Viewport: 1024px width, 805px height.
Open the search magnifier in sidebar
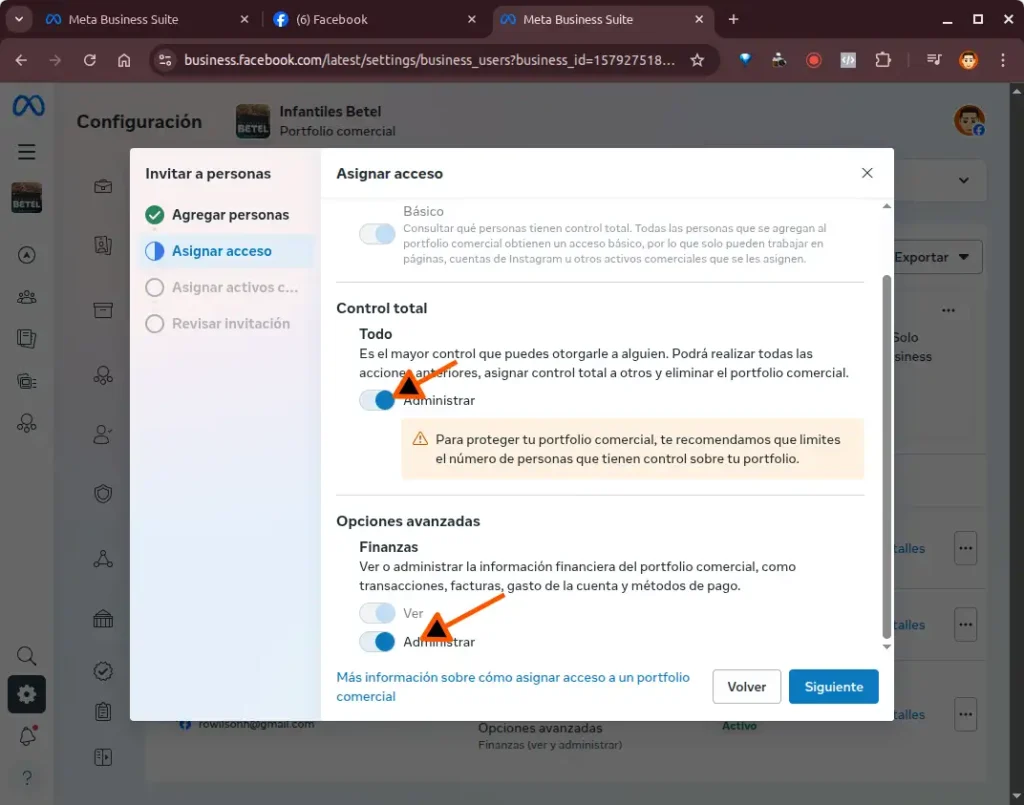coord(27,656)
